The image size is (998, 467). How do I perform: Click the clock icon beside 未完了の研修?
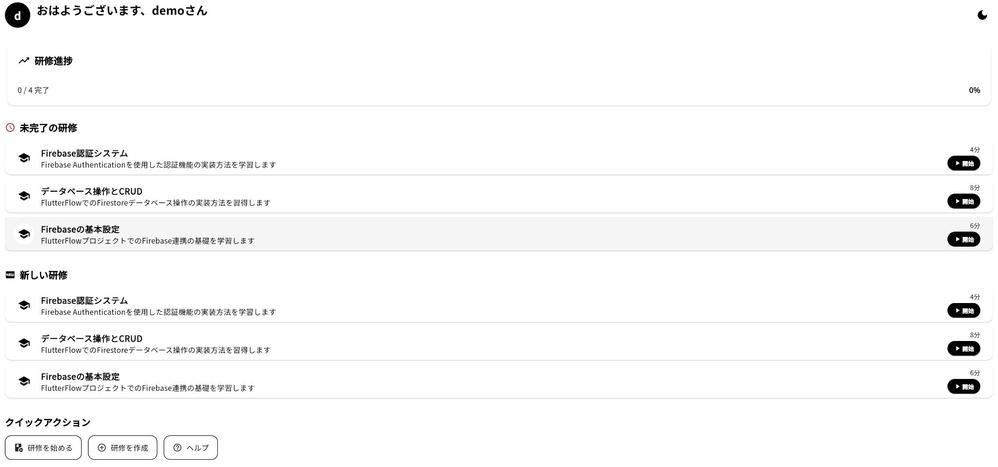tap(10, 128)
